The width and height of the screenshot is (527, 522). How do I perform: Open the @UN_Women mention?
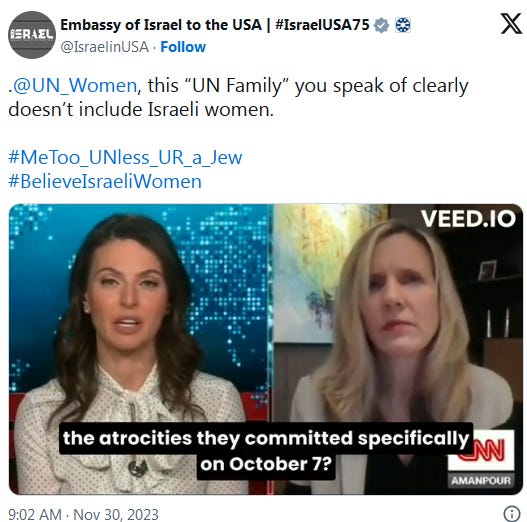point(74,85)
